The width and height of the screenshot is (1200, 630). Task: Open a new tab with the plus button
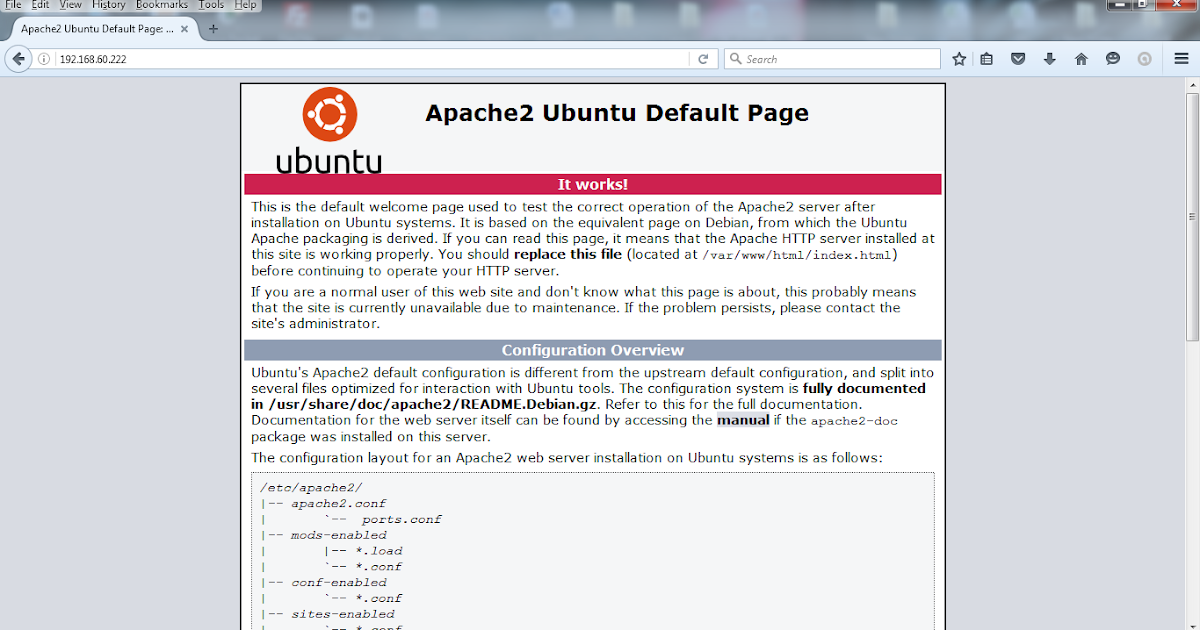[x=210, y=29]
